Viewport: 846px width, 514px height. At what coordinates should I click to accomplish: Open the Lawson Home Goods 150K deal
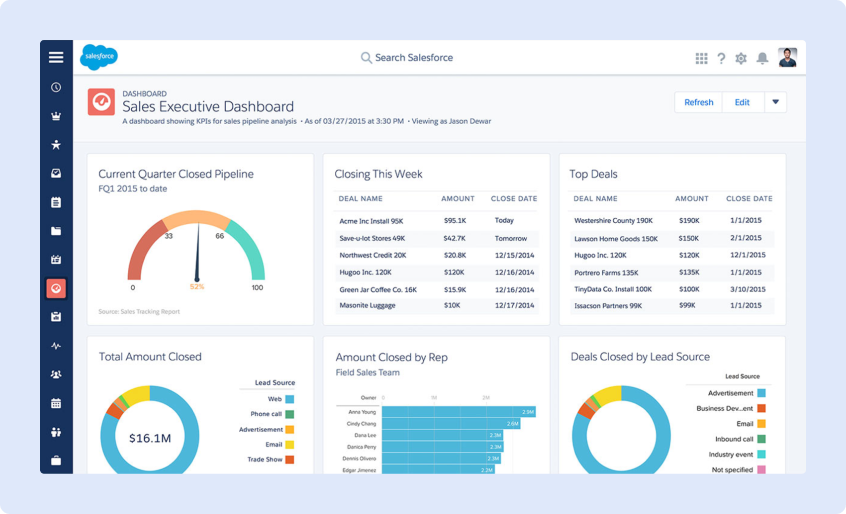pyautogui.click(x=616, y=238)
